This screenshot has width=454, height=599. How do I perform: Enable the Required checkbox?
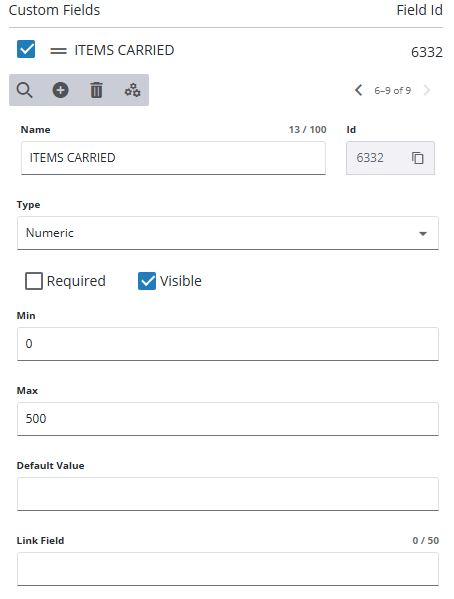coord(34,281)
